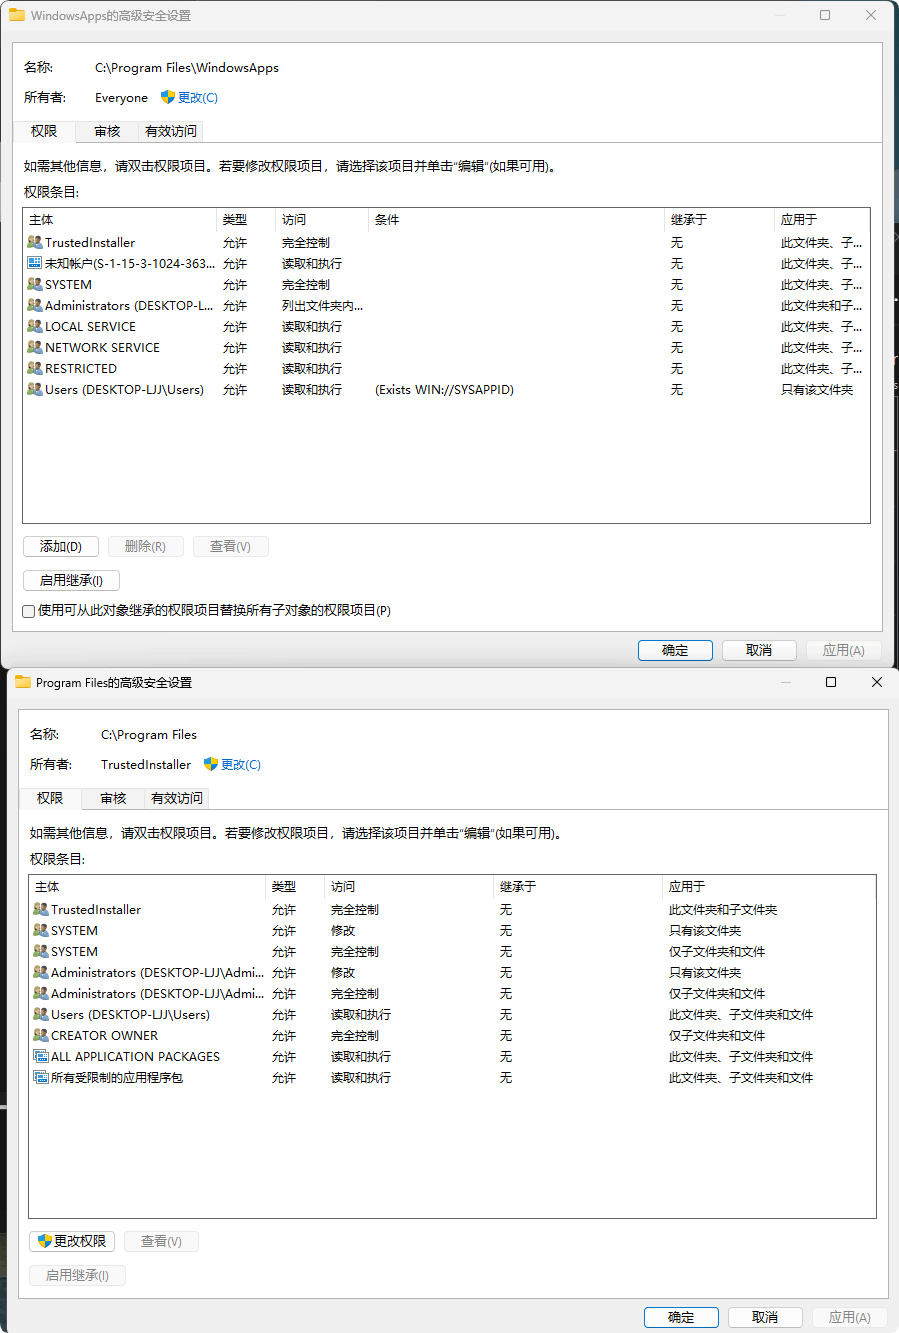Click the 添加(D) button

61,546
